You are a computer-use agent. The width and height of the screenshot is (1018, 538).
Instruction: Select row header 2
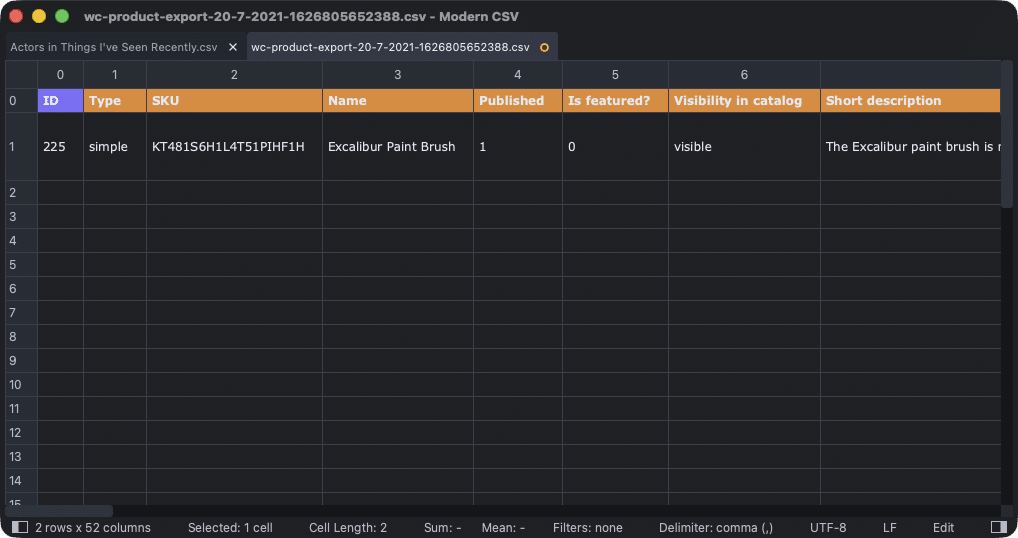(21, 193)
